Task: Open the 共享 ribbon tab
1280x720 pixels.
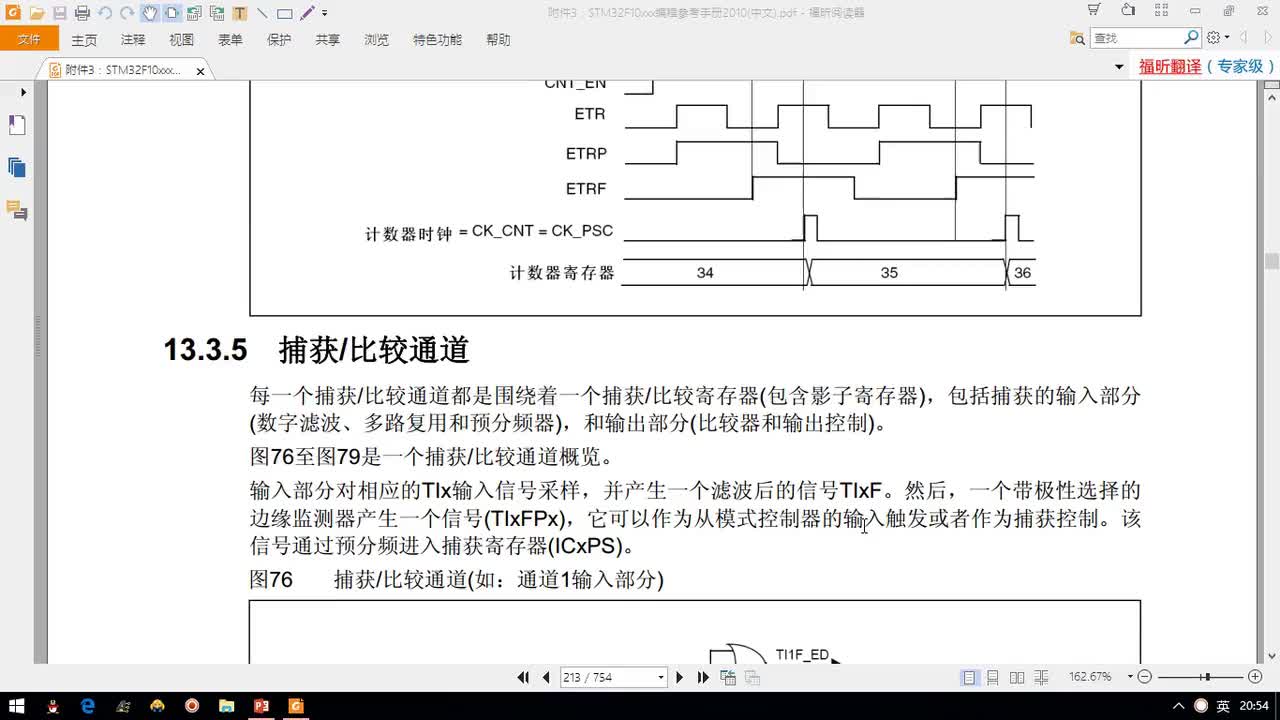Action: point(328,40)
